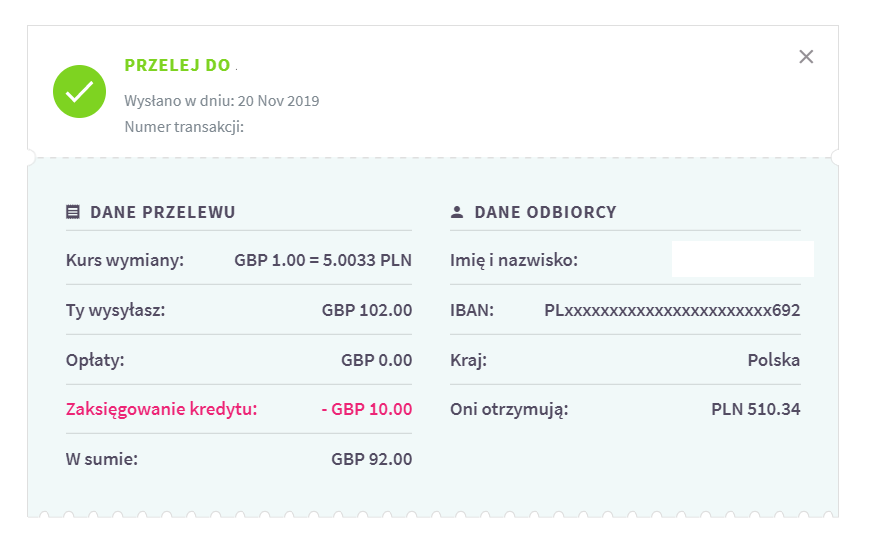887x541 pixels.
Task: Click the Numer transakcji label
Action: point(184,127)
